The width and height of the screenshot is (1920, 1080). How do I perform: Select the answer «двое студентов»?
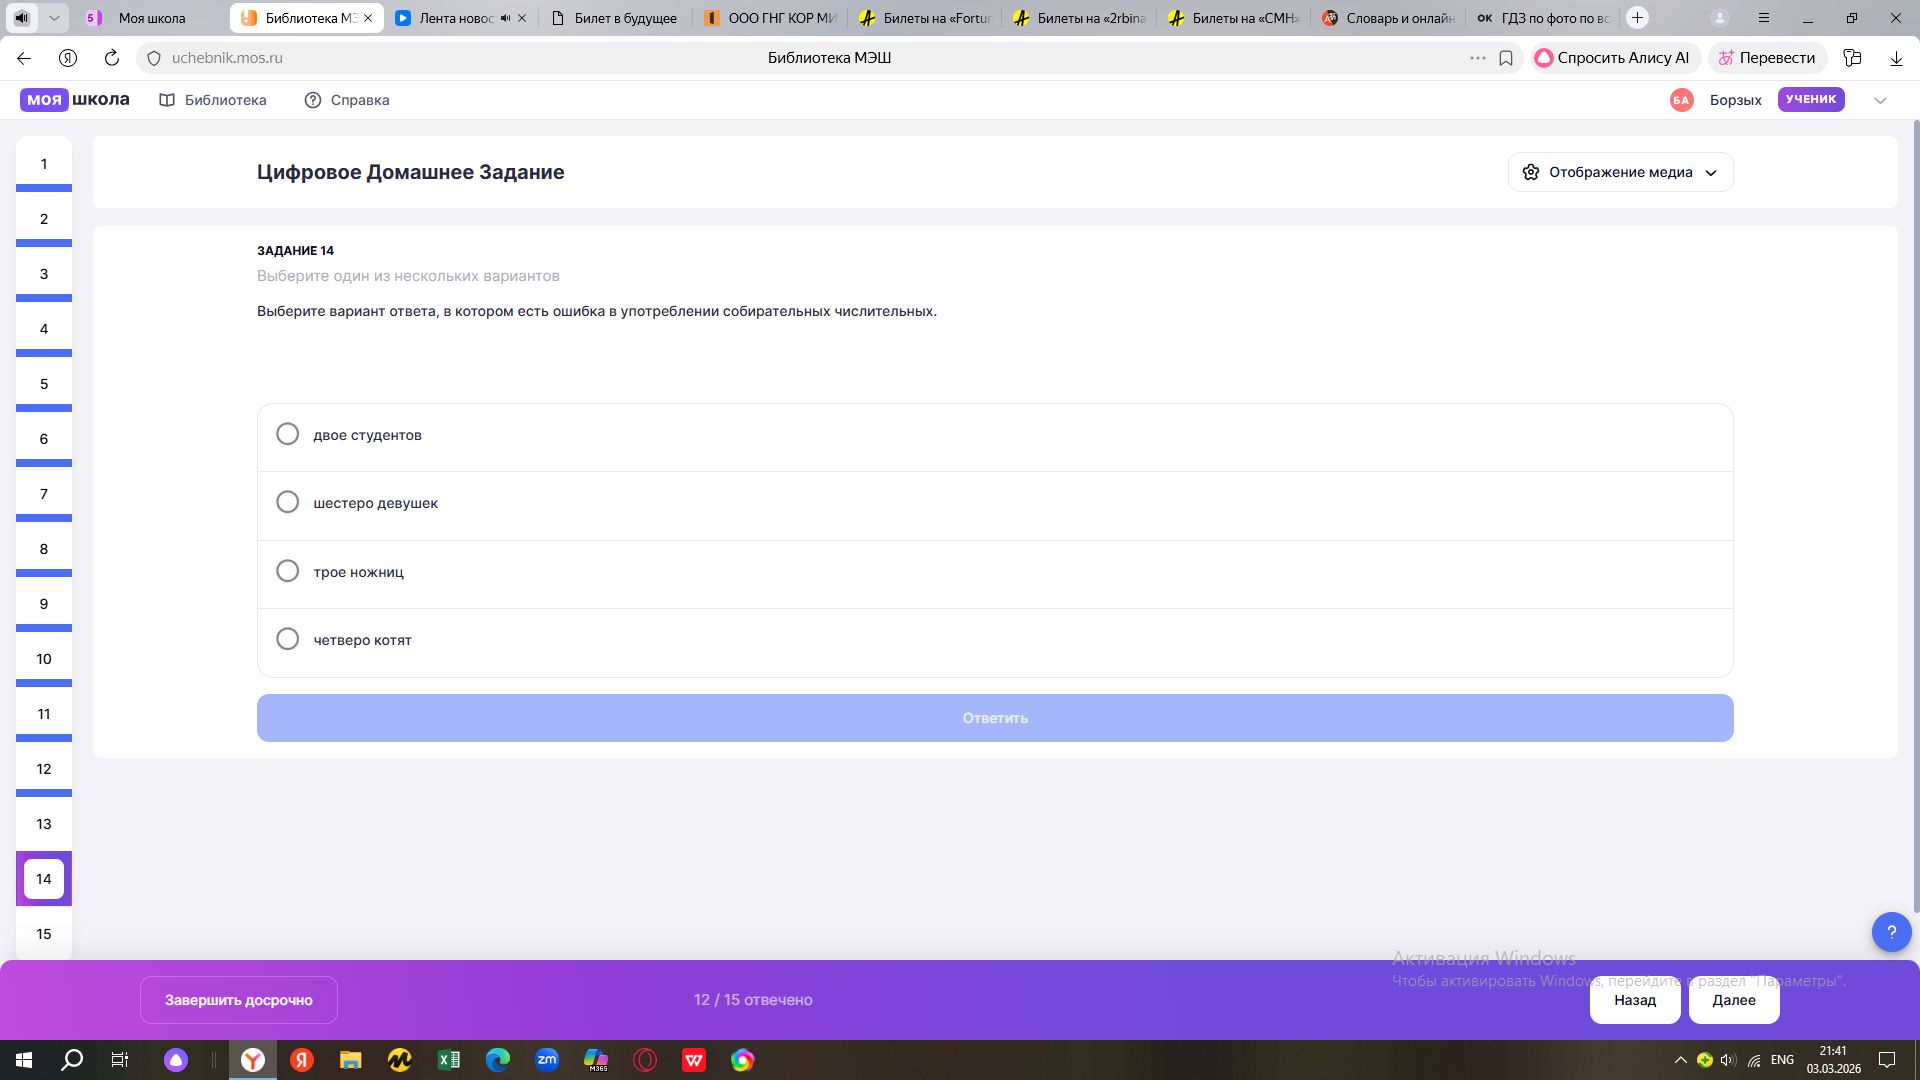(995, 436)
